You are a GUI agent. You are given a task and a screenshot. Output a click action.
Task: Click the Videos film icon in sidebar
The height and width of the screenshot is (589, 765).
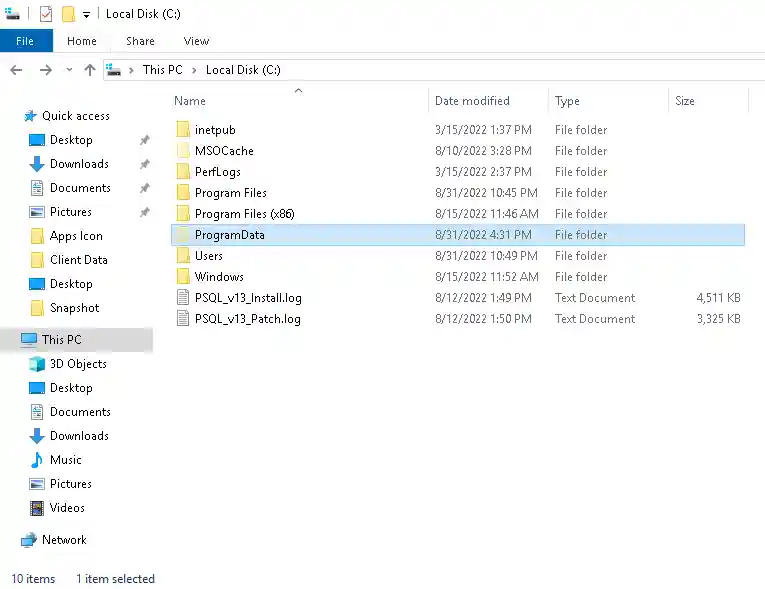click(x=37, y=508)
